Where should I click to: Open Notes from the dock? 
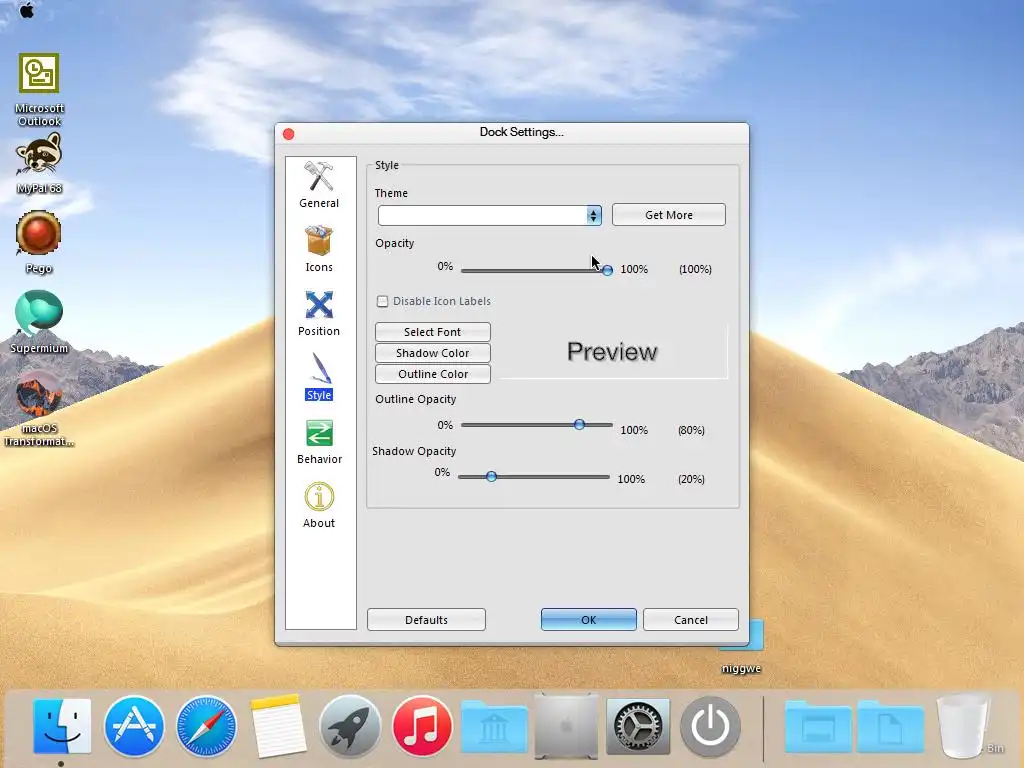tap(278, 726)
